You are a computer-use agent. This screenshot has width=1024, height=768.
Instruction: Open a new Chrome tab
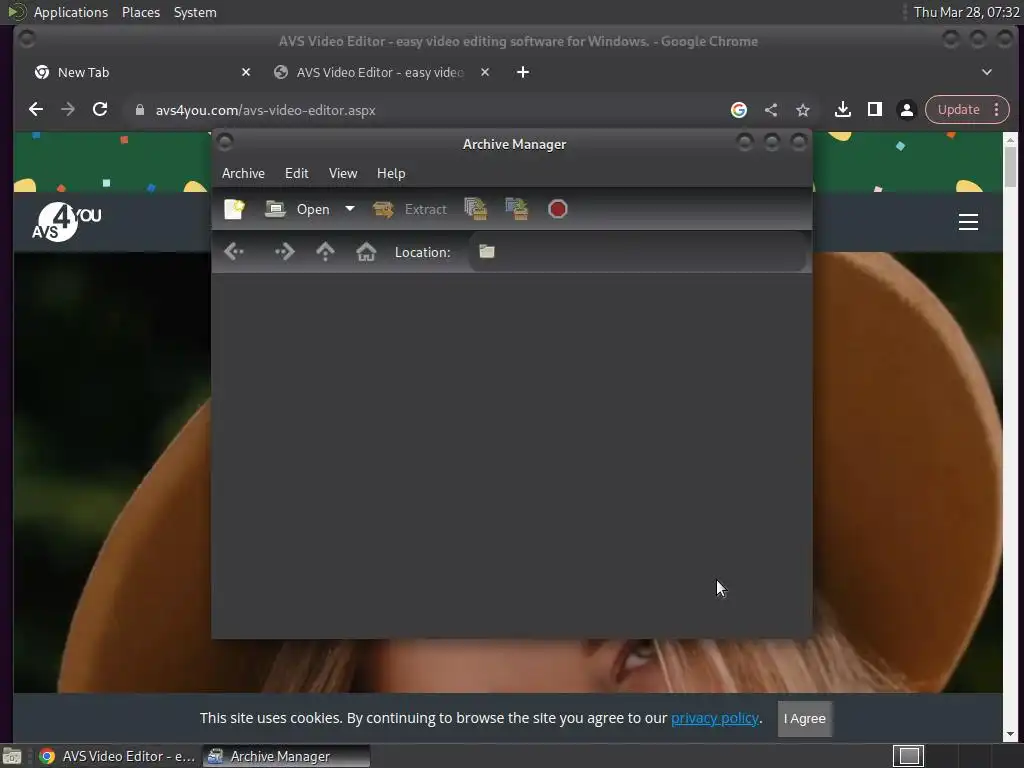pyautogui.click(x=523, y=72)
